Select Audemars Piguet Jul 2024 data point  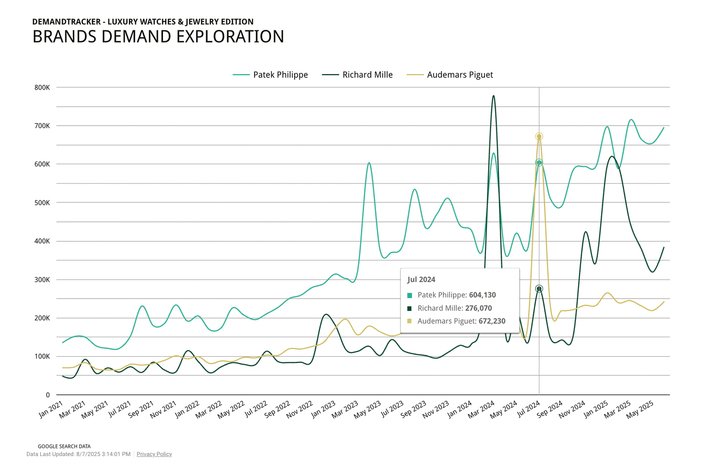click(x=539, y=137)
